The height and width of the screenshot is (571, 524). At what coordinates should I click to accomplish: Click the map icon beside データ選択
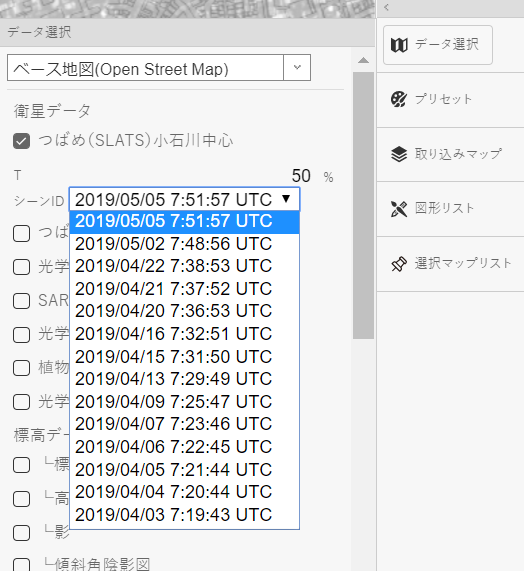[x=399, y=45]
